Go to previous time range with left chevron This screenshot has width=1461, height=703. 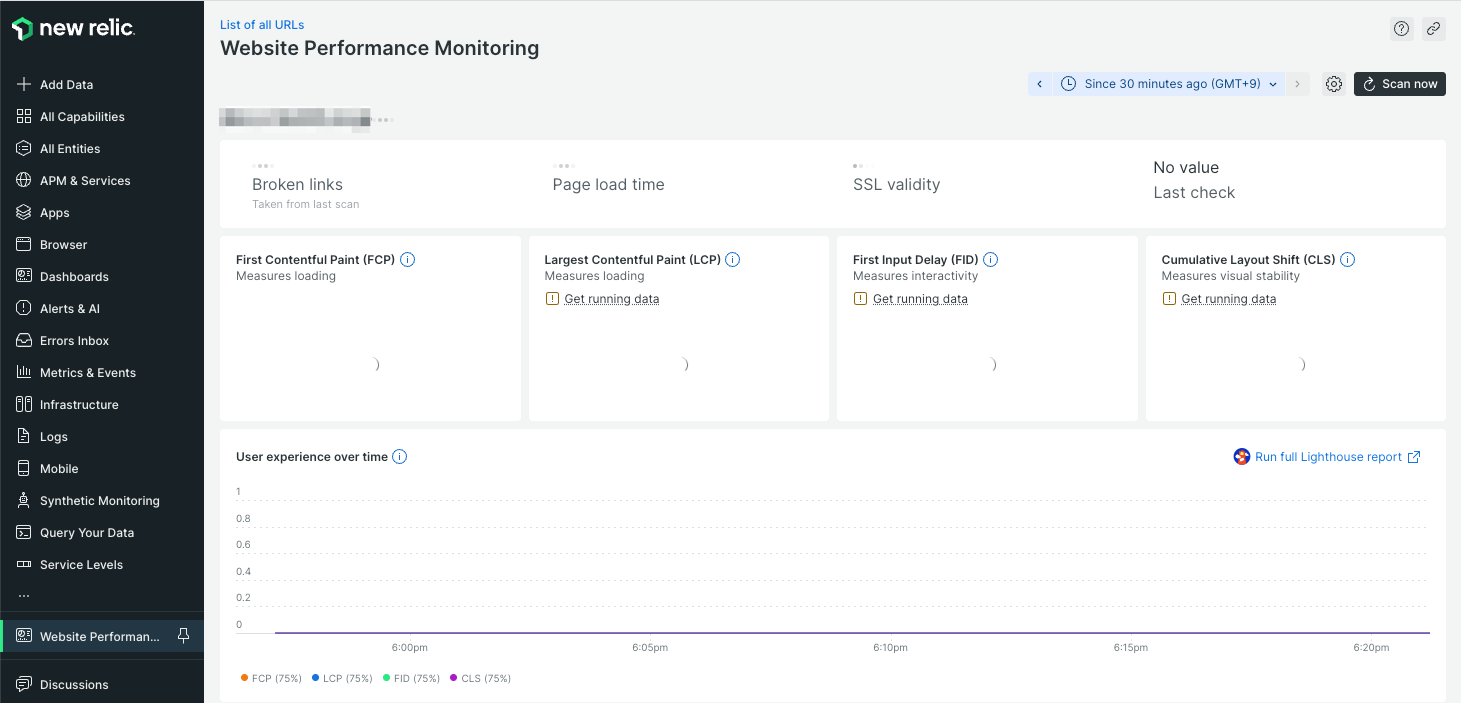tap(1039, 84)
